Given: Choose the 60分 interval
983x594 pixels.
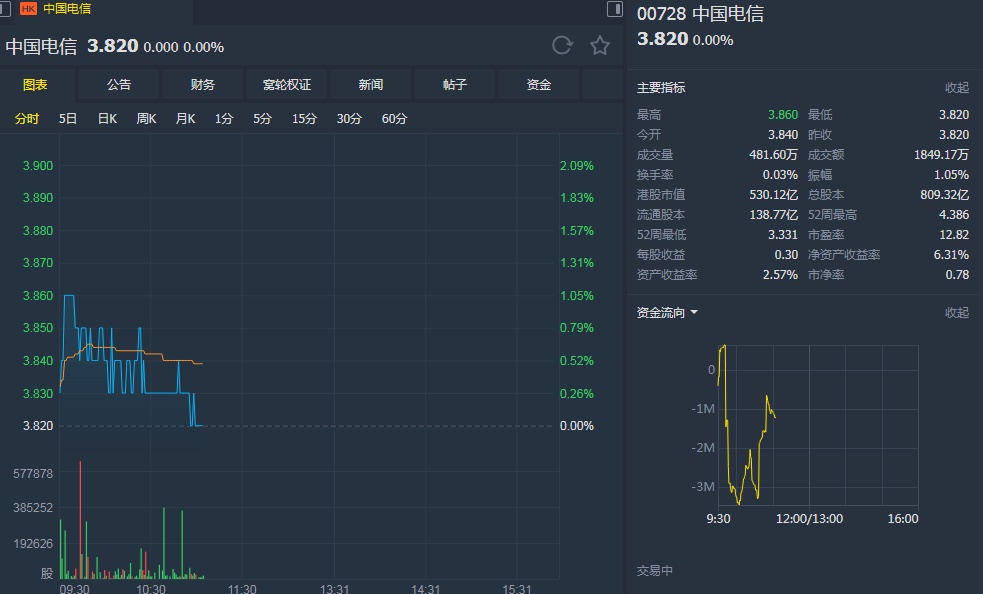Looking at the screenshot, I should tap(394, 119).
